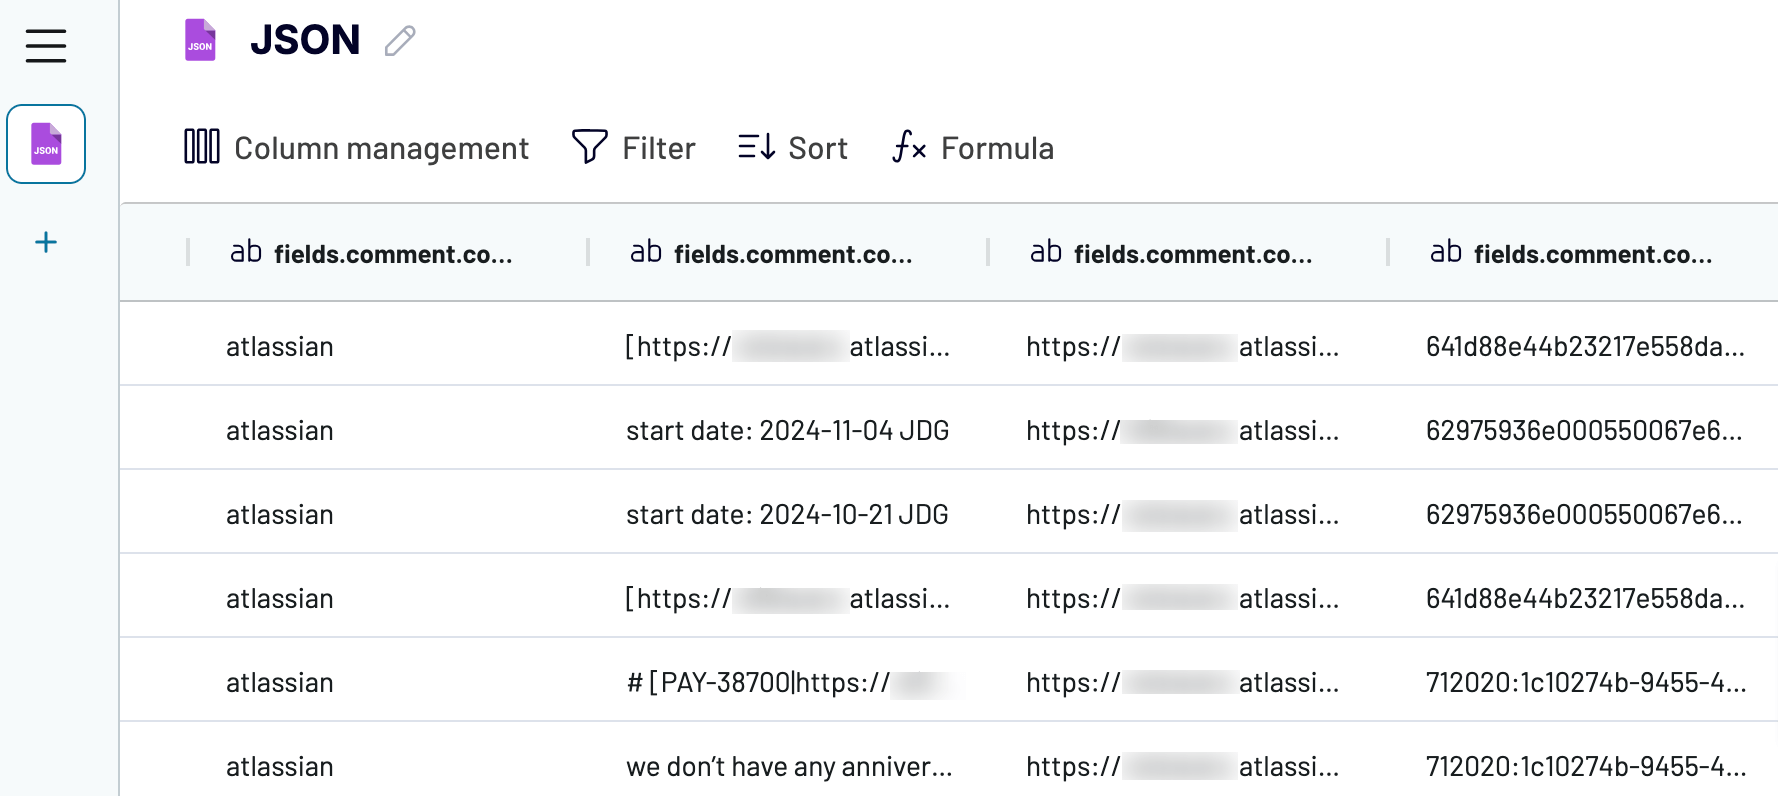Click the column bars icon next to Column management
Image resolution: width=1778 pixels, height=796 pixels.
[201, 146]
